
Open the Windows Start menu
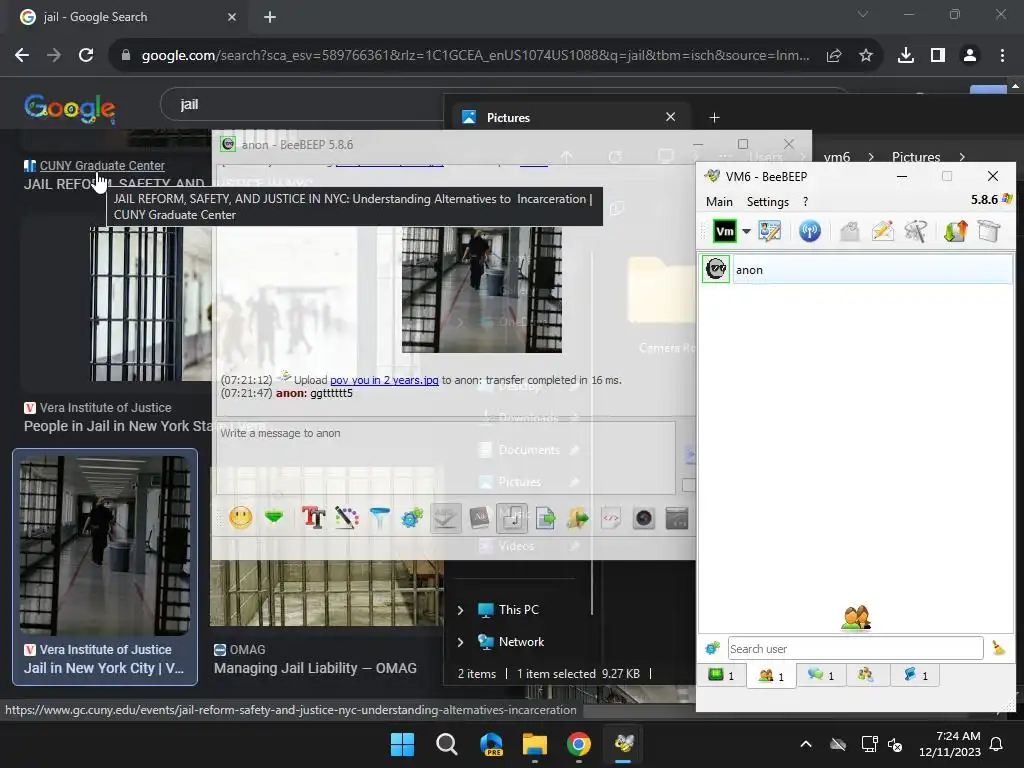(x=402, y=744)
